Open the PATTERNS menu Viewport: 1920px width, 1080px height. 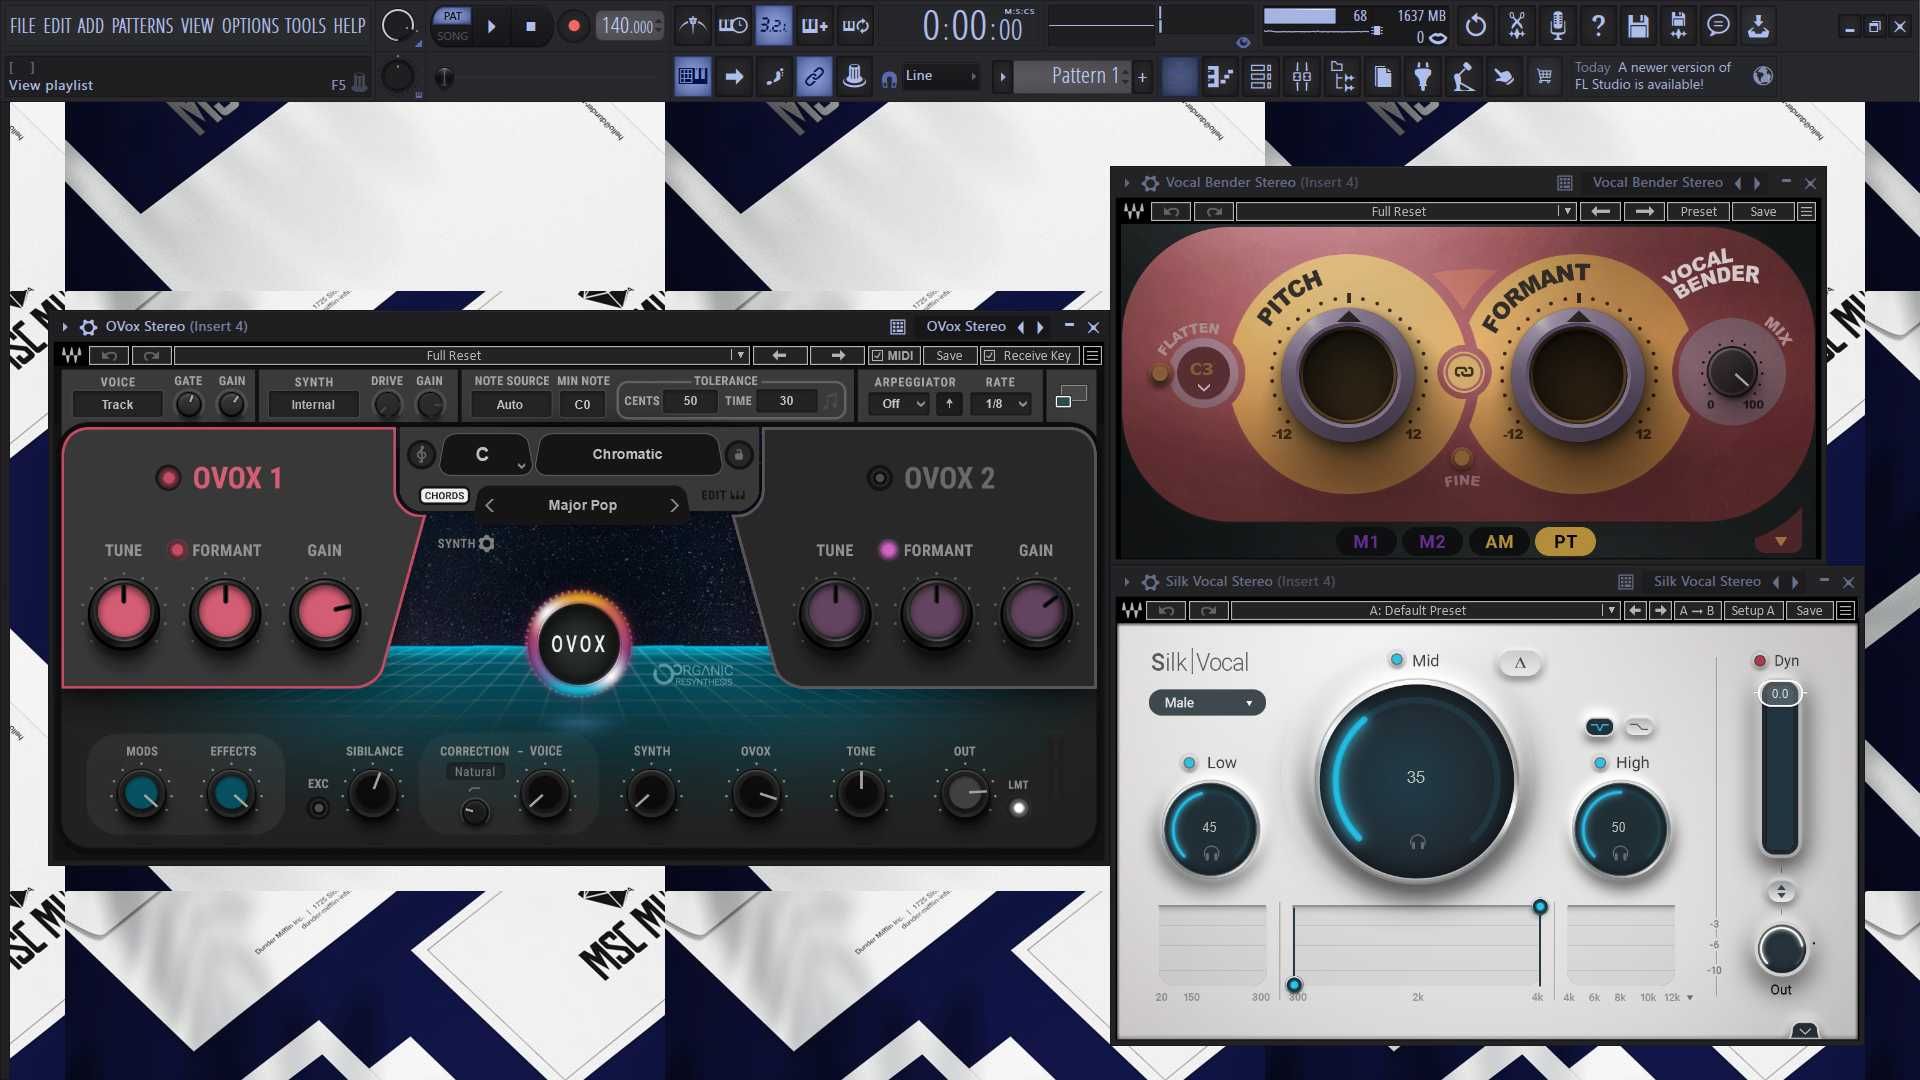click(x=142, y=26)
